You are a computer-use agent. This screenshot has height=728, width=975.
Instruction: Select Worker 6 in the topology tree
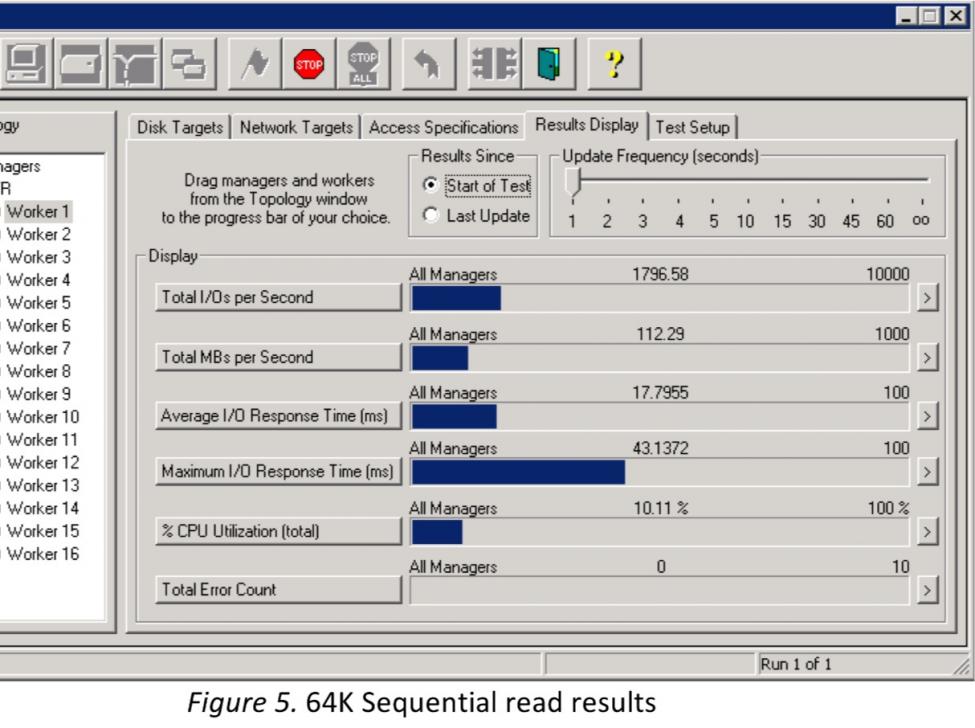[x=39, y=326]
